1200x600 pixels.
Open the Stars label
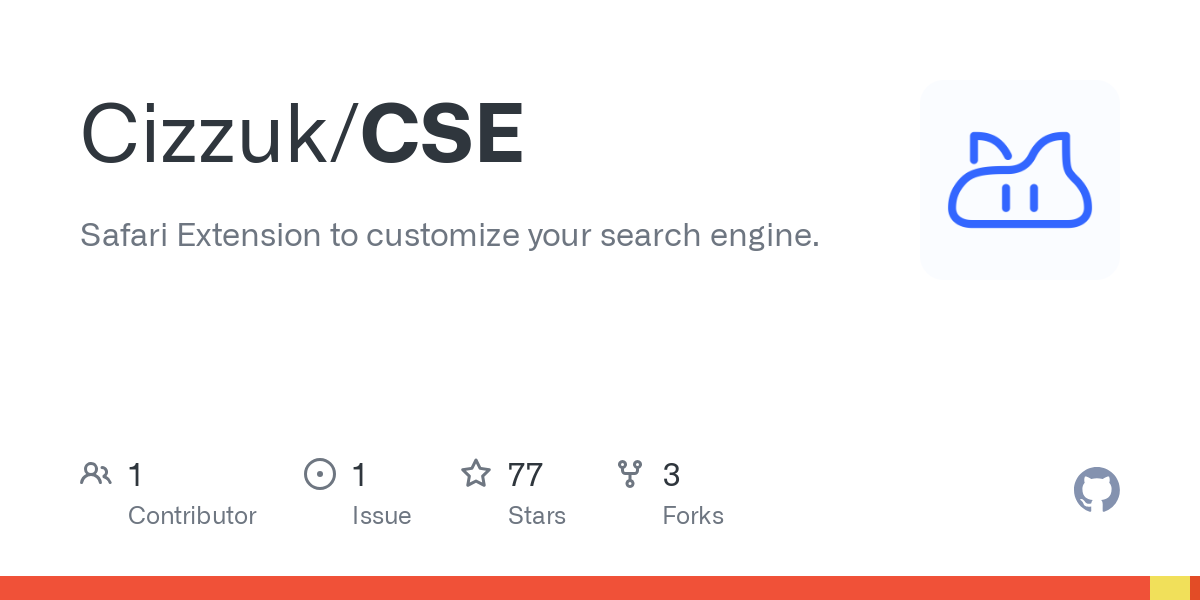[x=536, y=516]
